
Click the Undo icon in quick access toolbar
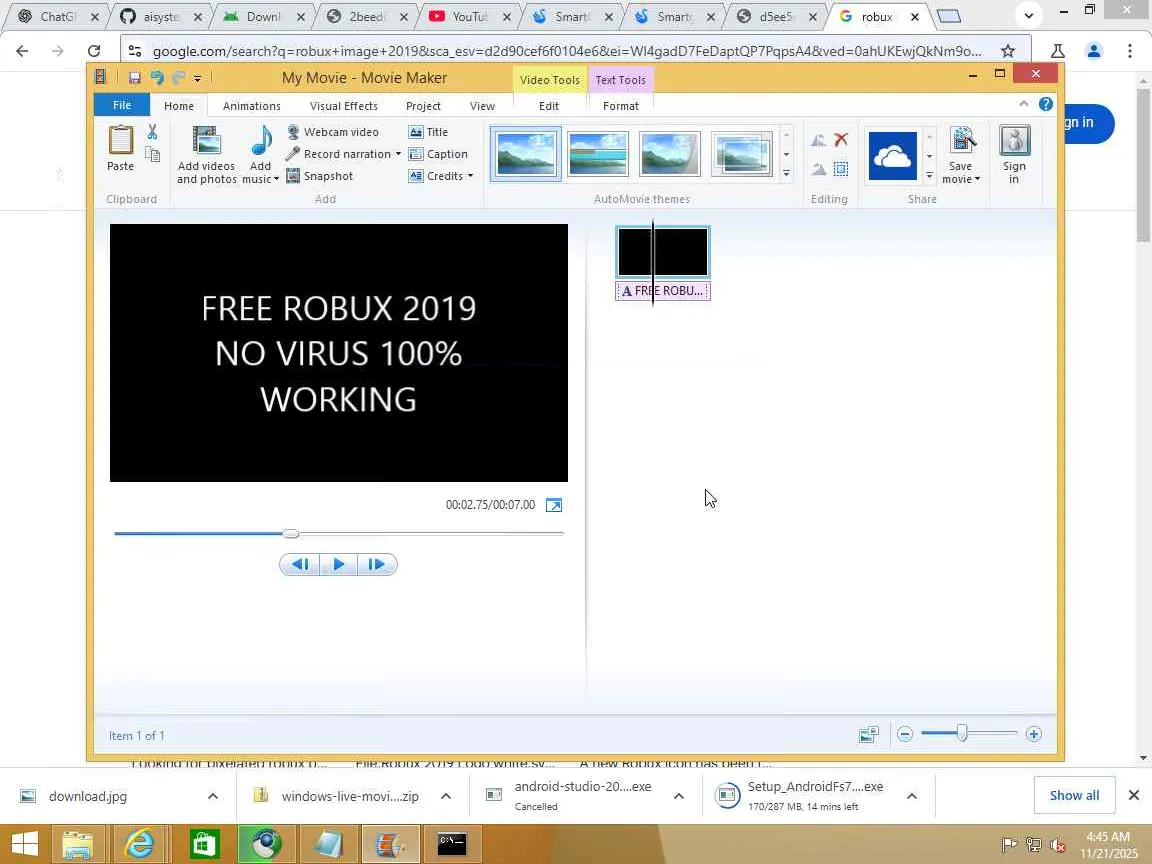click(156, 77)
